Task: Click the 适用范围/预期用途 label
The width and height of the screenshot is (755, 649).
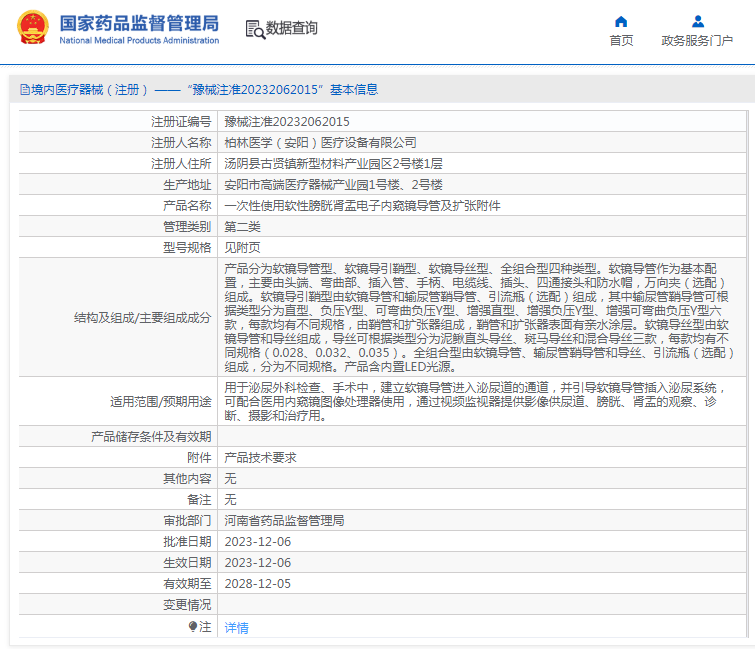Action: [x=161, y=402]
